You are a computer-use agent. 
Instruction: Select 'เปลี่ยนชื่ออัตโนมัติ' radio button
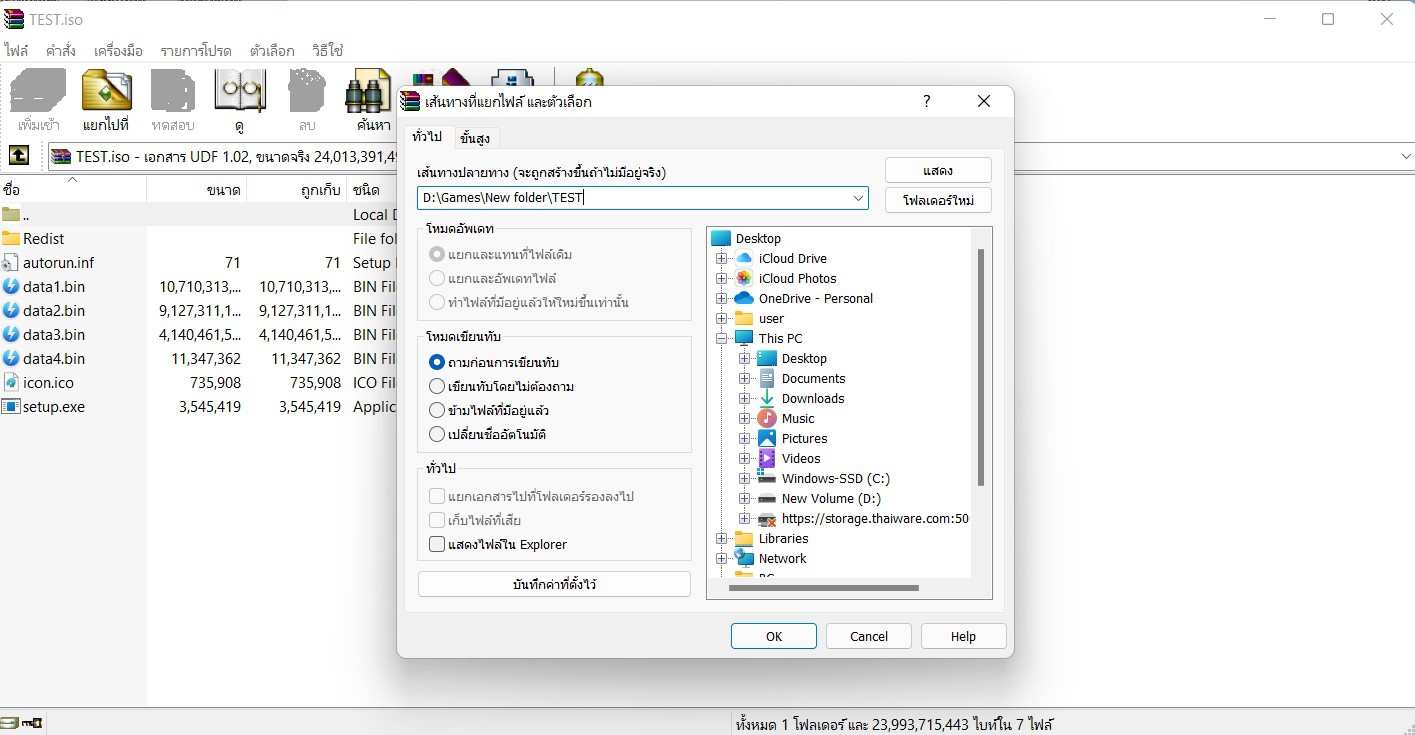pos(437,434)
